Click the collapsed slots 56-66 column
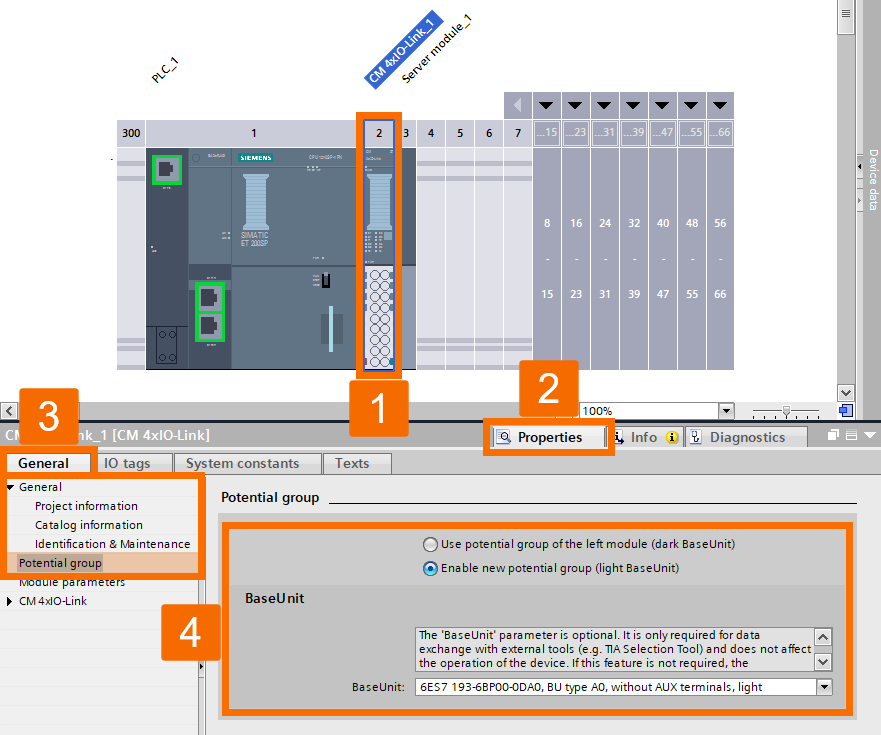 tap(720, 258)
